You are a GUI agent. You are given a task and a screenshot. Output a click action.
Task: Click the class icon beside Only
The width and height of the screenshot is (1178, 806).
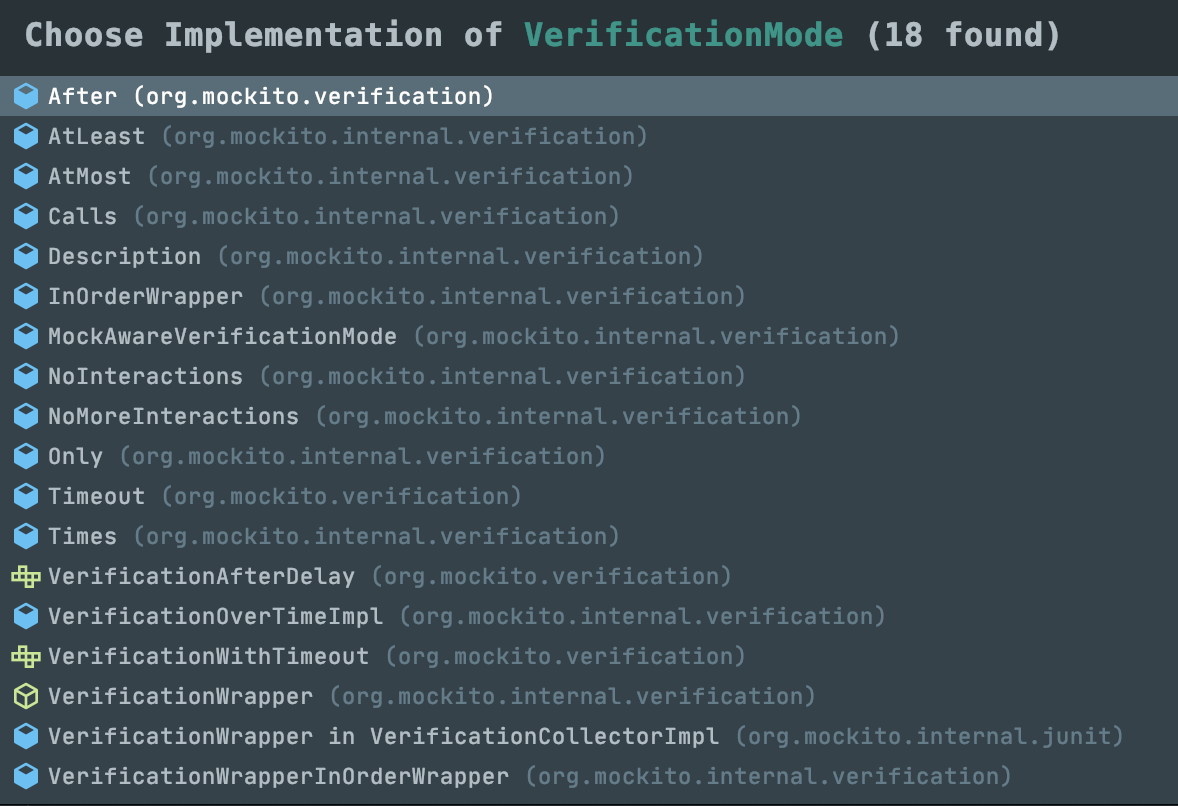click(26, 456)
